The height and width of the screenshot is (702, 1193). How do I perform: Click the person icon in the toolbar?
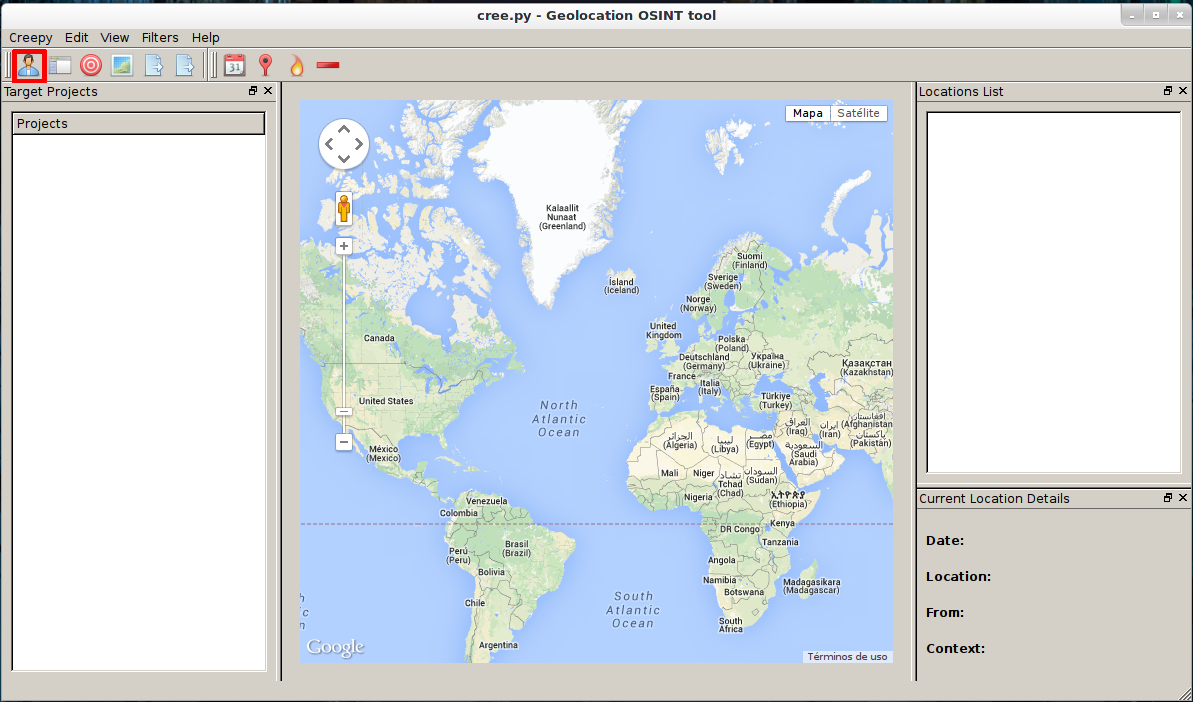tap(30, 66)
